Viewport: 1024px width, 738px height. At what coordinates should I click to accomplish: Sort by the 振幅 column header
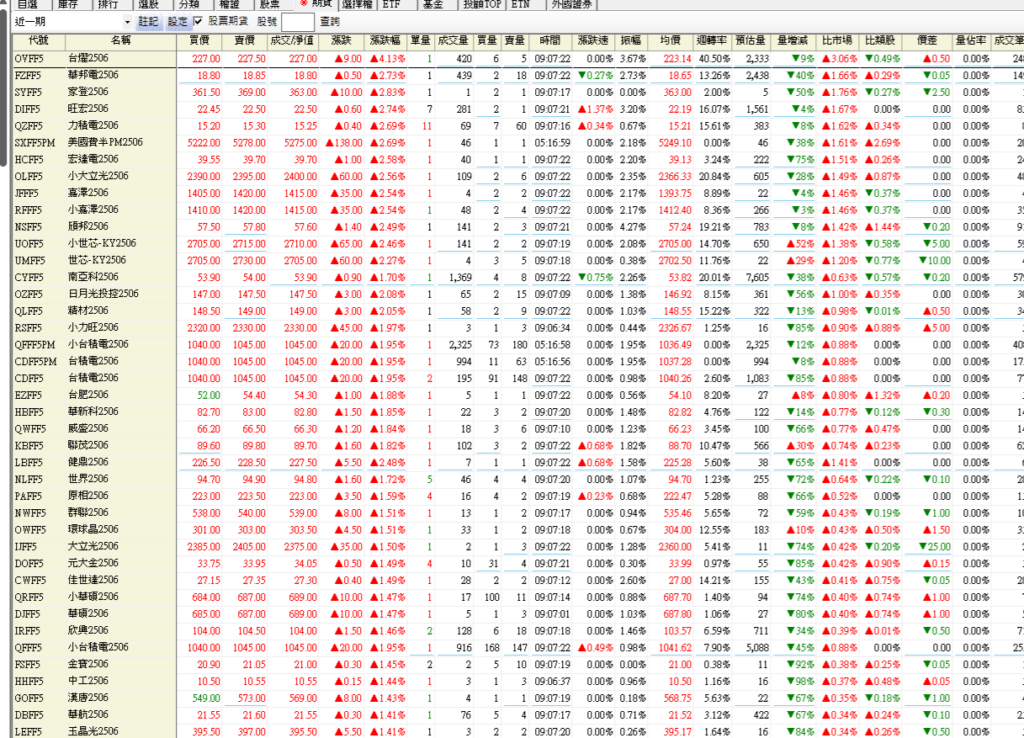click(631, 40)
